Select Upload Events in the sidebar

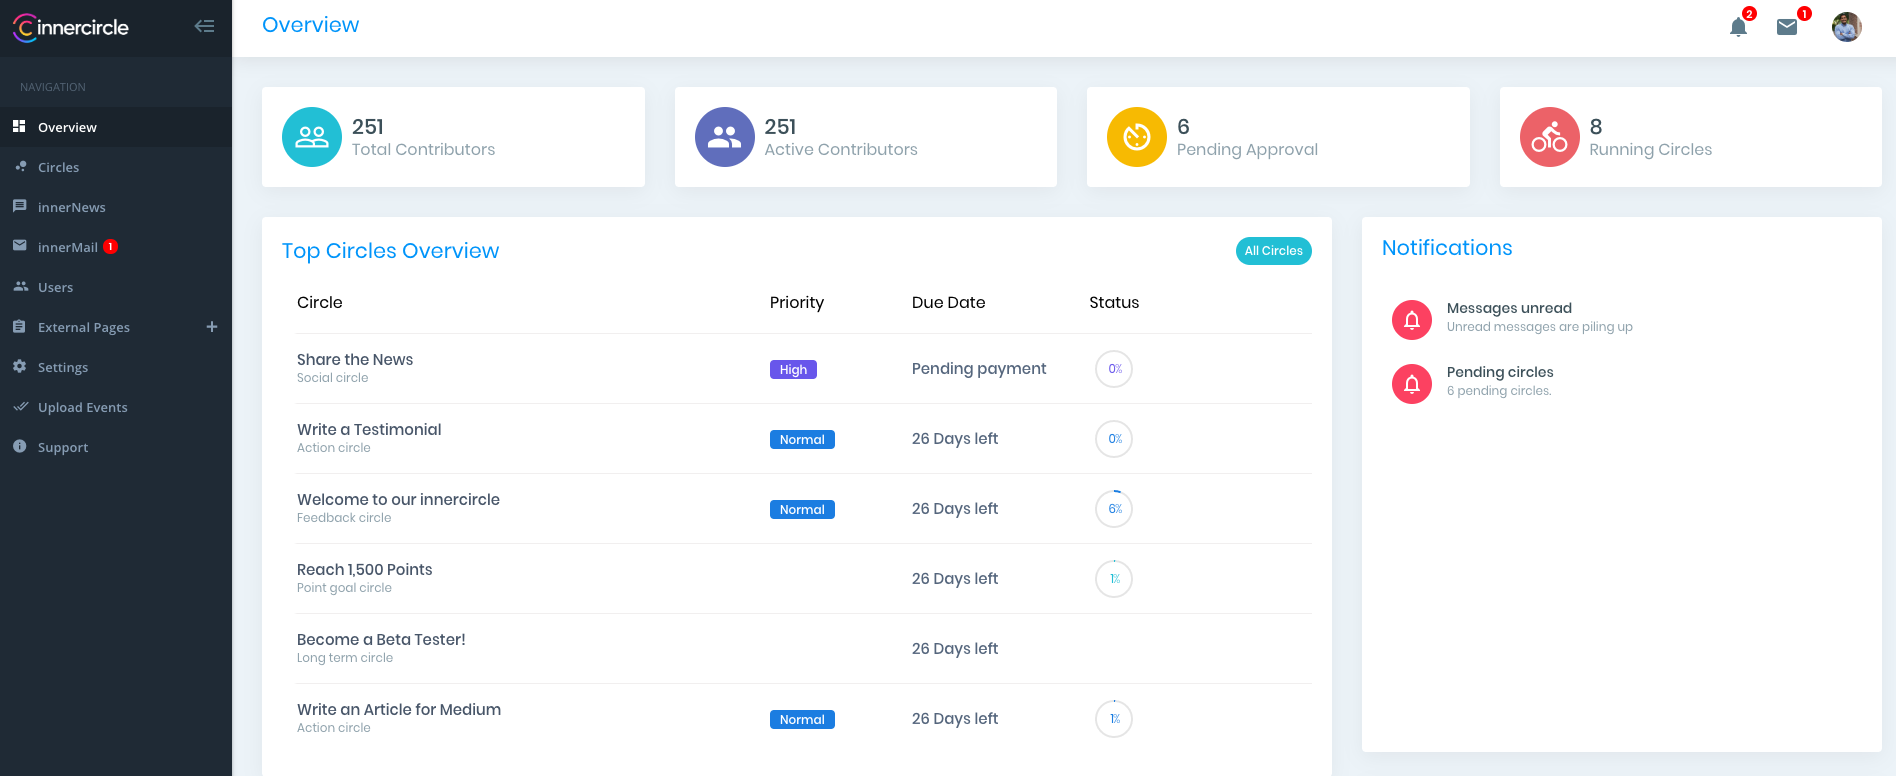tap(82, 407)
